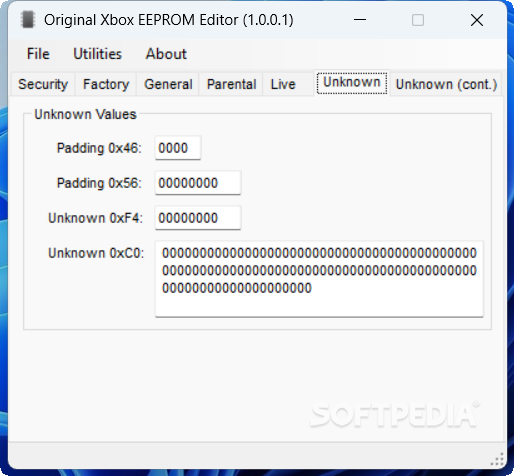This screenshot has height=476, width=514.
Task: Open the Utilities menu
Action: [97, 54]
